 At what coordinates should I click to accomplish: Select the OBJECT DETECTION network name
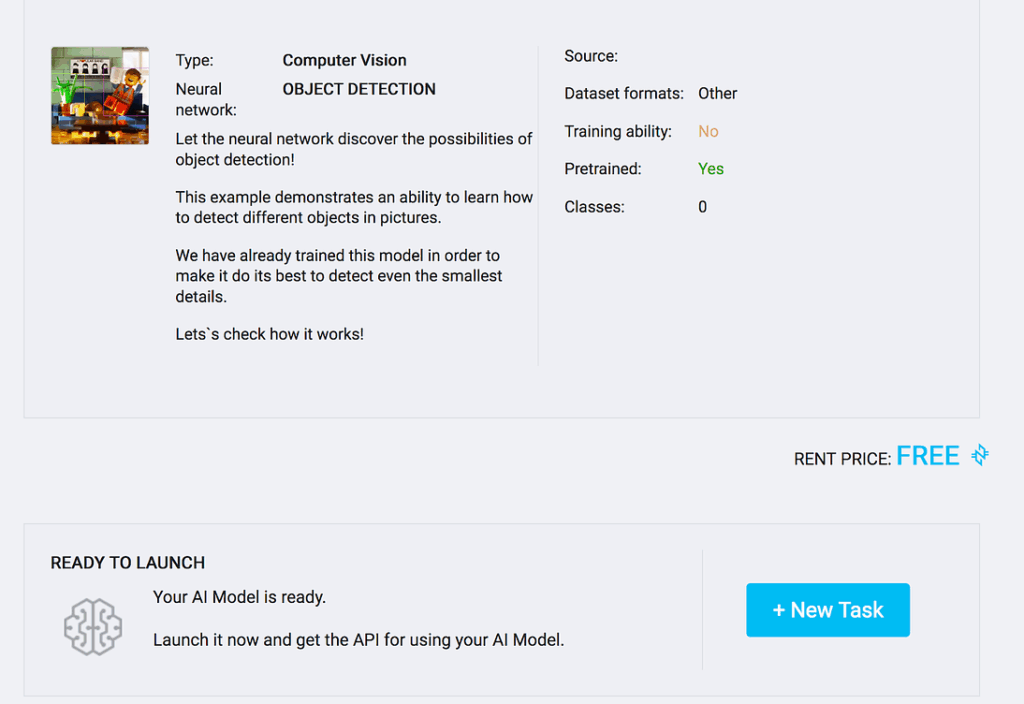[359, 89]
